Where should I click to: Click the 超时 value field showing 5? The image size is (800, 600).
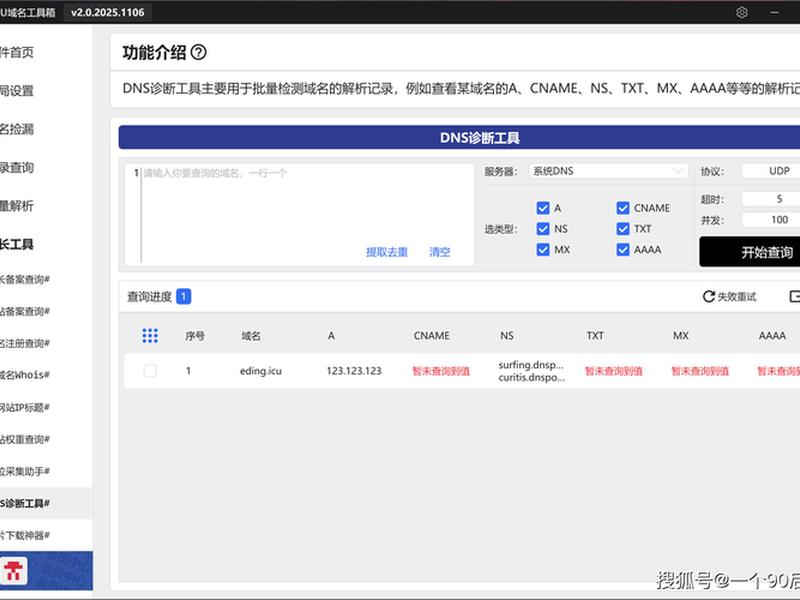tap(770, 199)
